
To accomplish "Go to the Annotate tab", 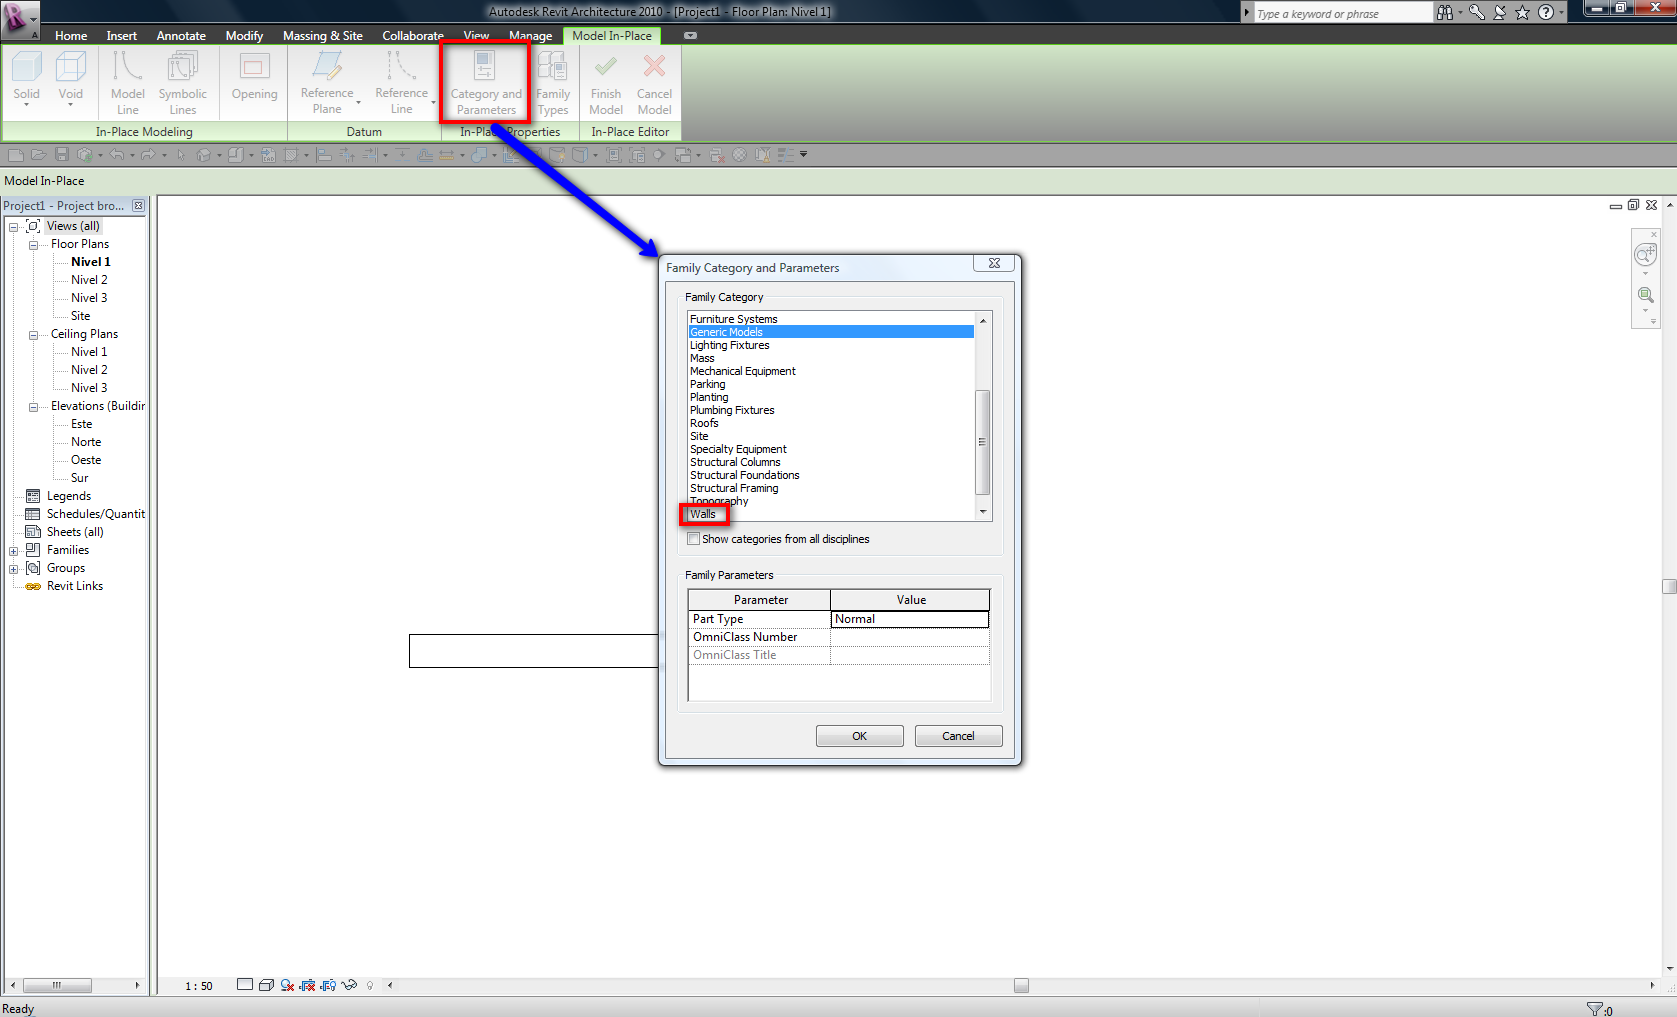I will pyautogui.click(x=181, y=36).
